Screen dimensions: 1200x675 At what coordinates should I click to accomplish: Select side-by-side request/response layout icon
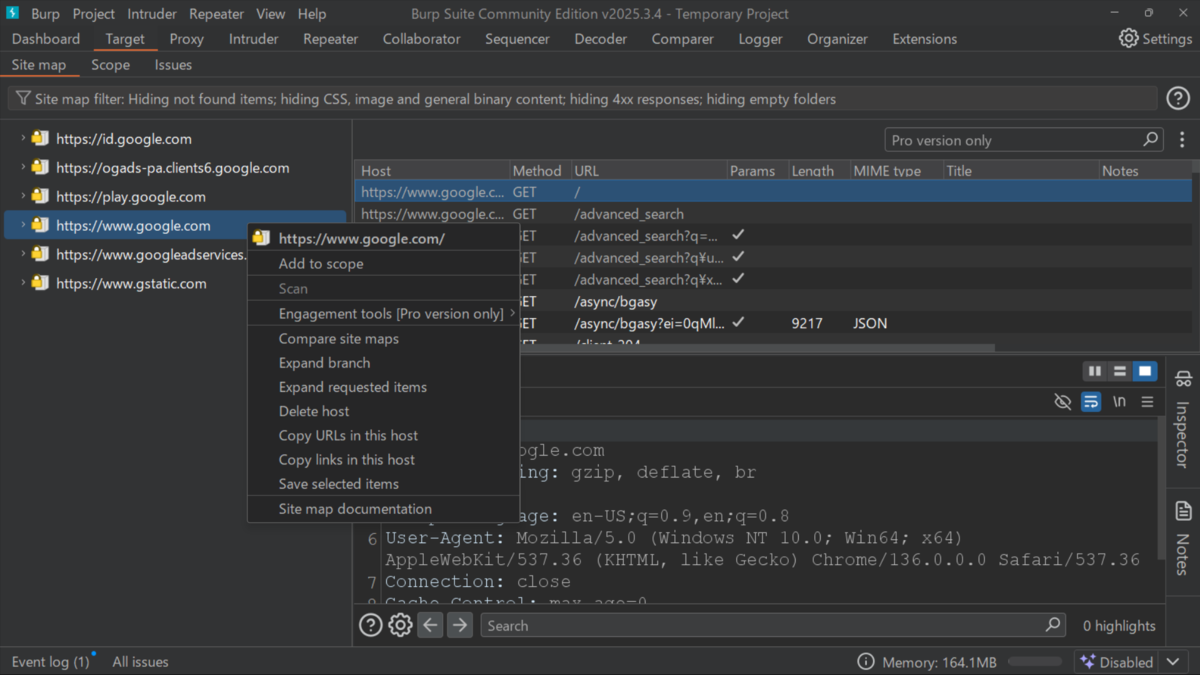(x=1095, y=371)
